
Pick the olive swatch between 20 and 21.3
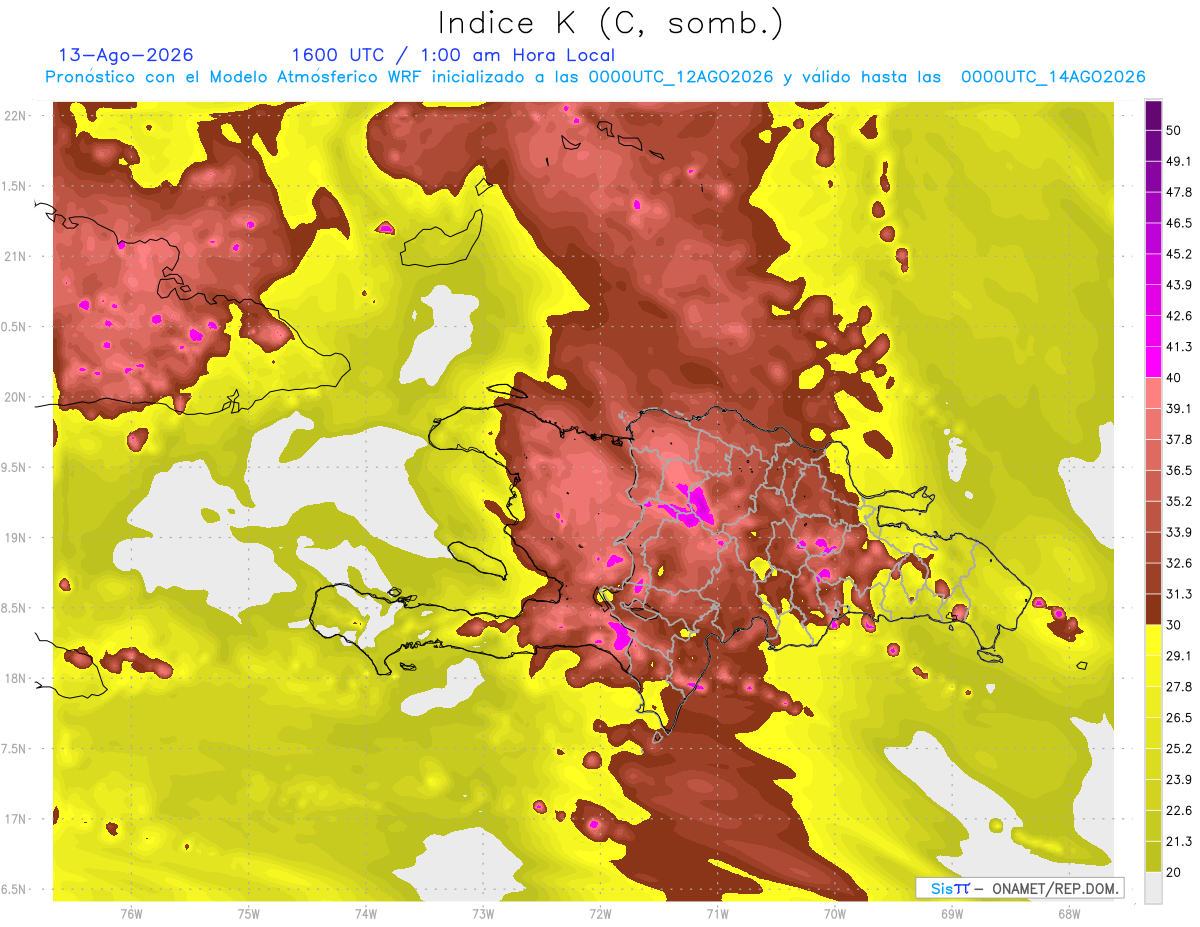1153,858
